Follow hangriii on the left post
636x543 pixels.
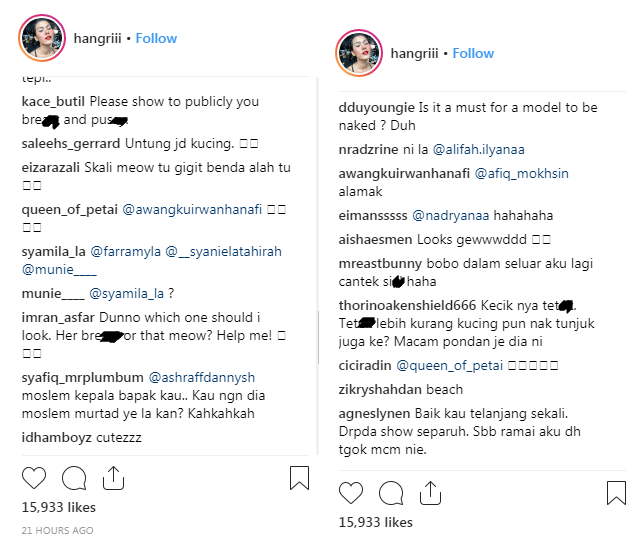[156, 38]
